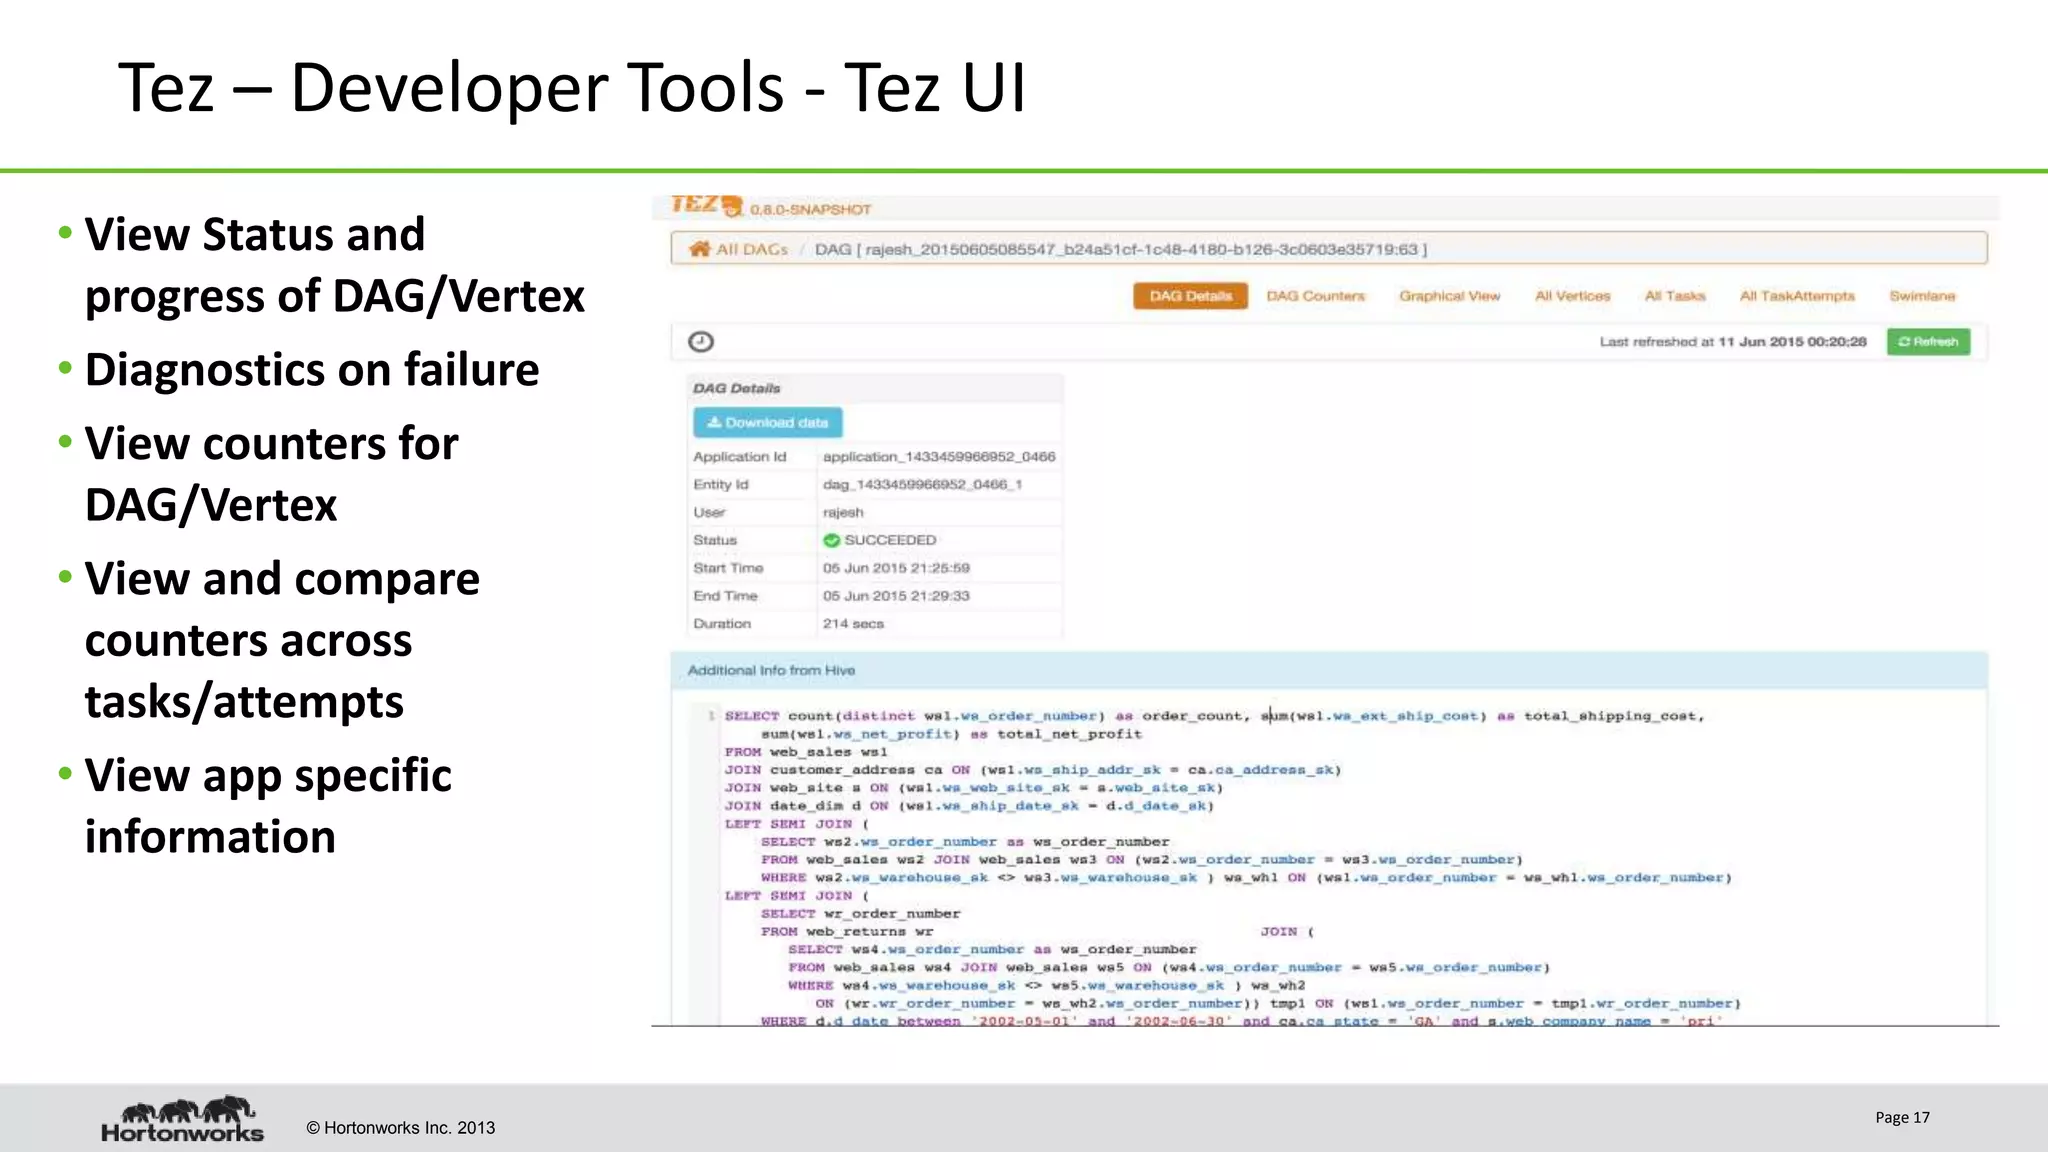Screen dimensions: 2048x1152
Task: Click the View app specific information bullet
Action: 268,806
